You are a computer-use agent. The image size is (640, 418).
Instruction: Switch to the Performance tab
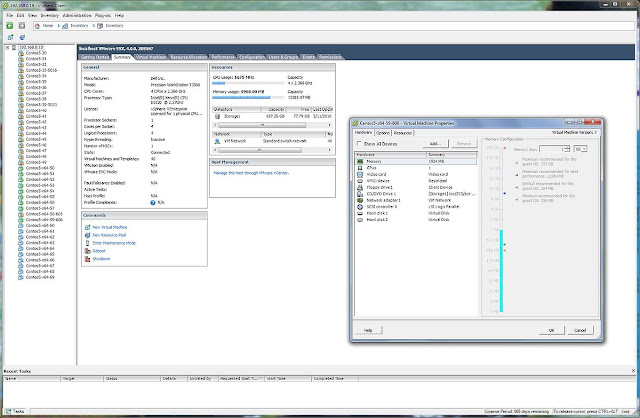(x=223, y=57)
